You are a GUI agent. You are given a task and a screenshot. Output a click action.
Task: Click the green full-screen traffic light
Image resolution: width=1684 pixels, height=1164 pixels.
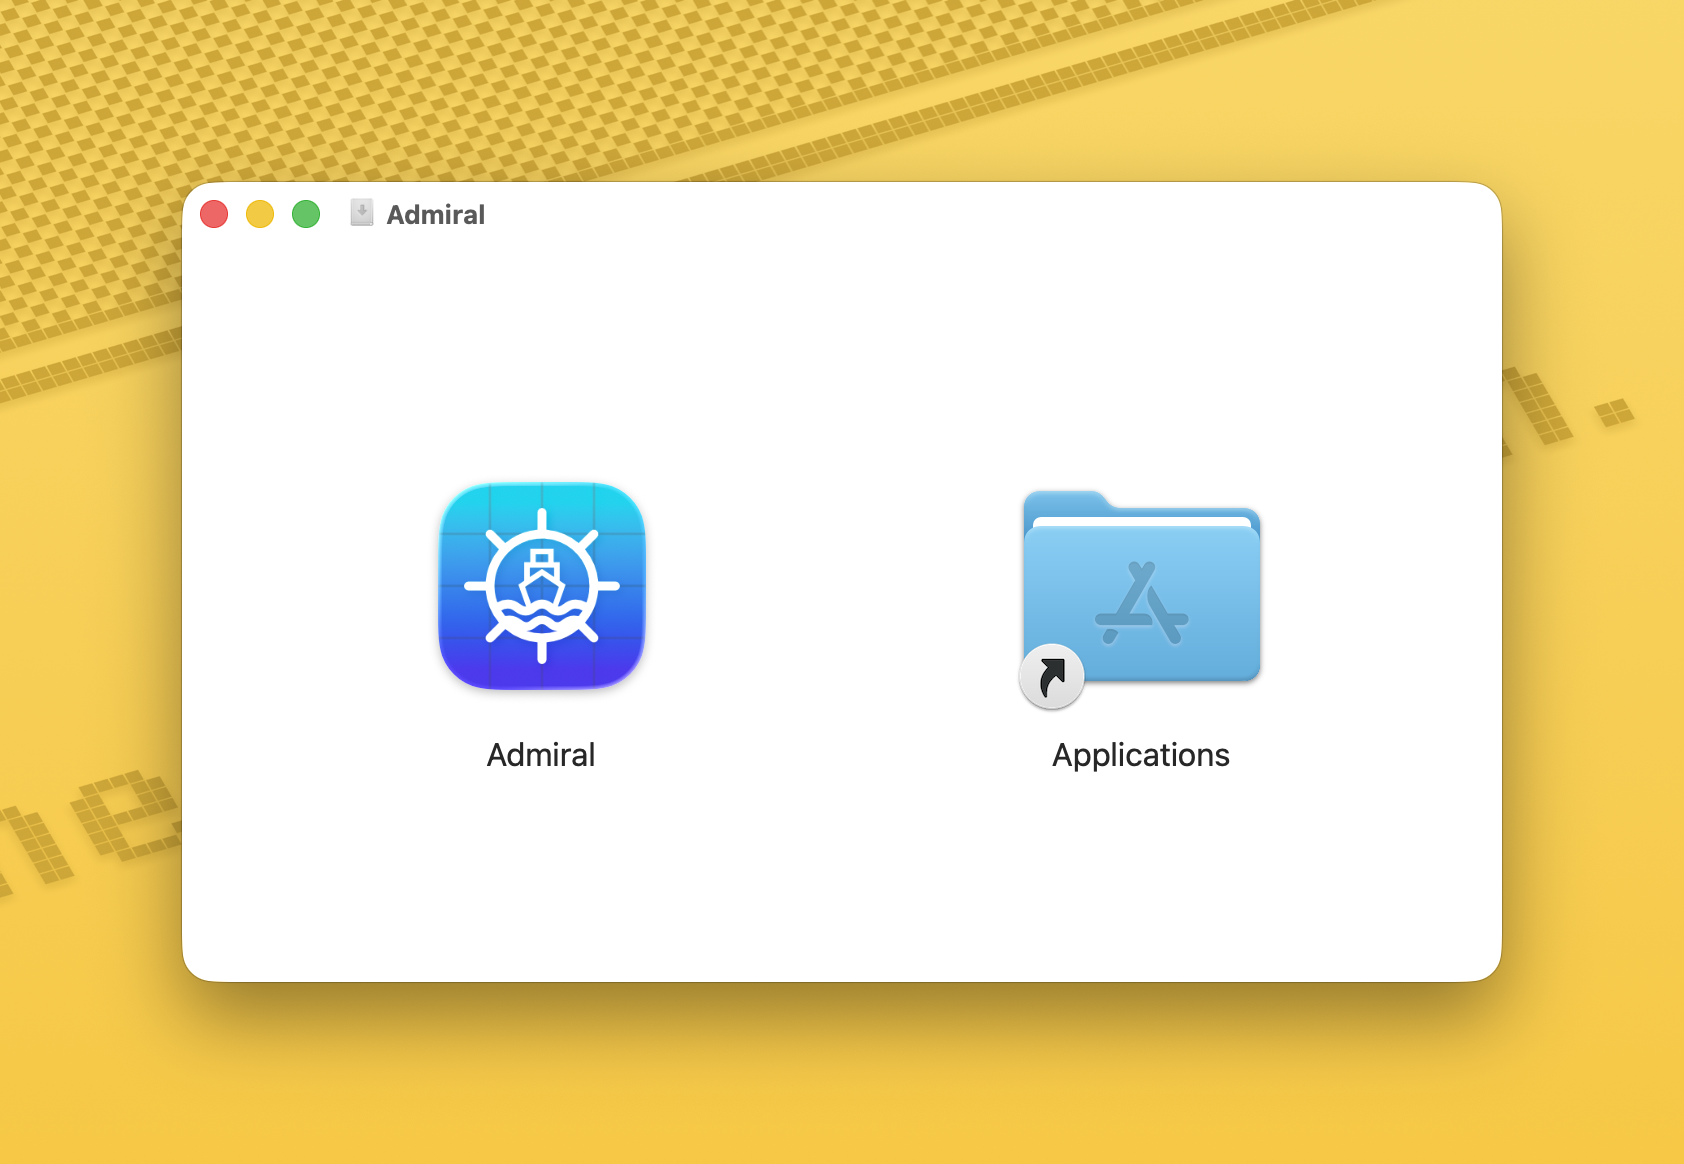pos(305,213)
